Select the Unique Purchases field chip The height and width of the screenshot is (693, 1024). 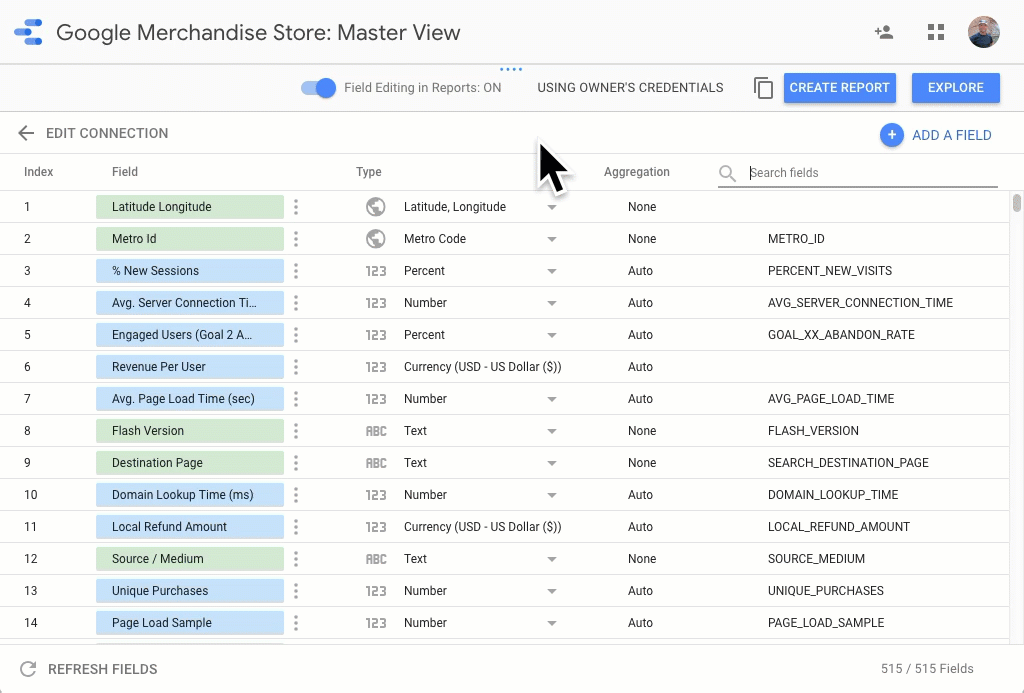coord(190,591)
